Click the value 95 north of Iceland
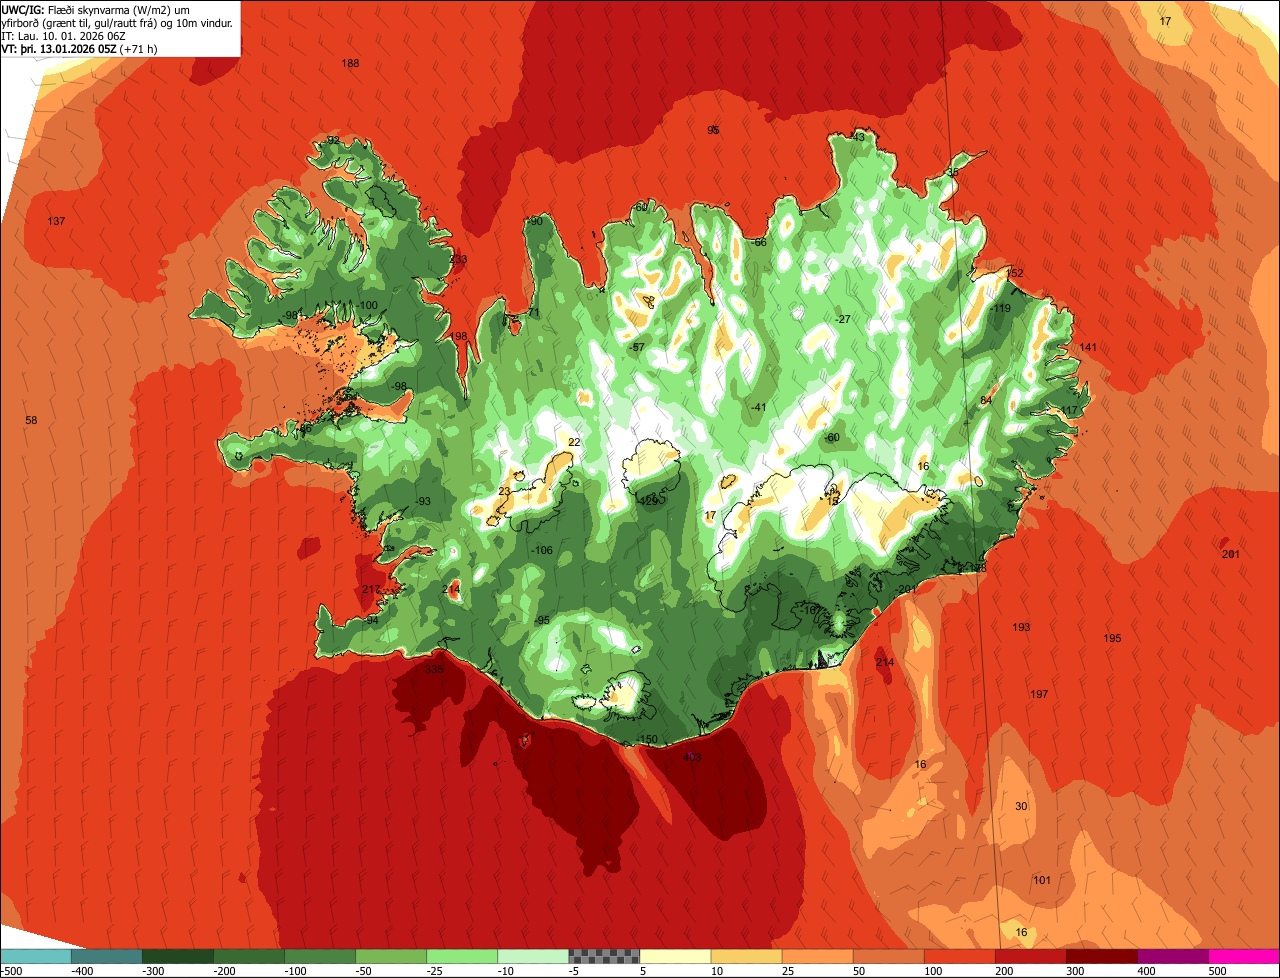The width and height of the screenshot is (1280, 978). coord(713,130)
